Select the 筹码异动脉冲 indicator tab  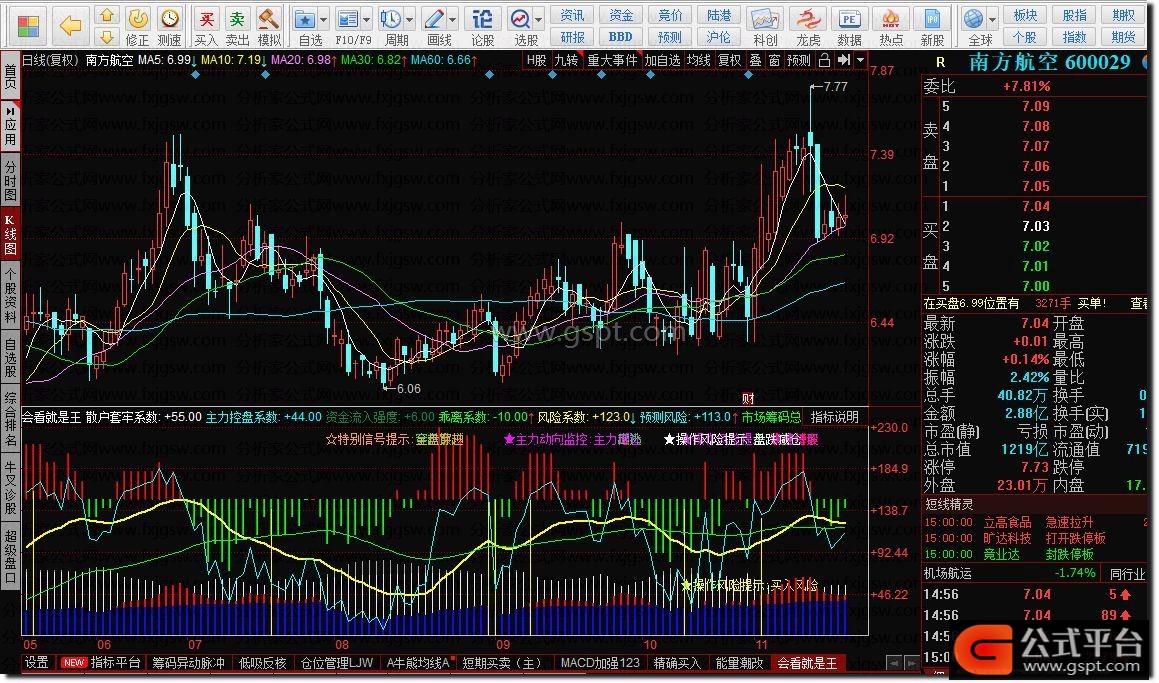[188, 664]
